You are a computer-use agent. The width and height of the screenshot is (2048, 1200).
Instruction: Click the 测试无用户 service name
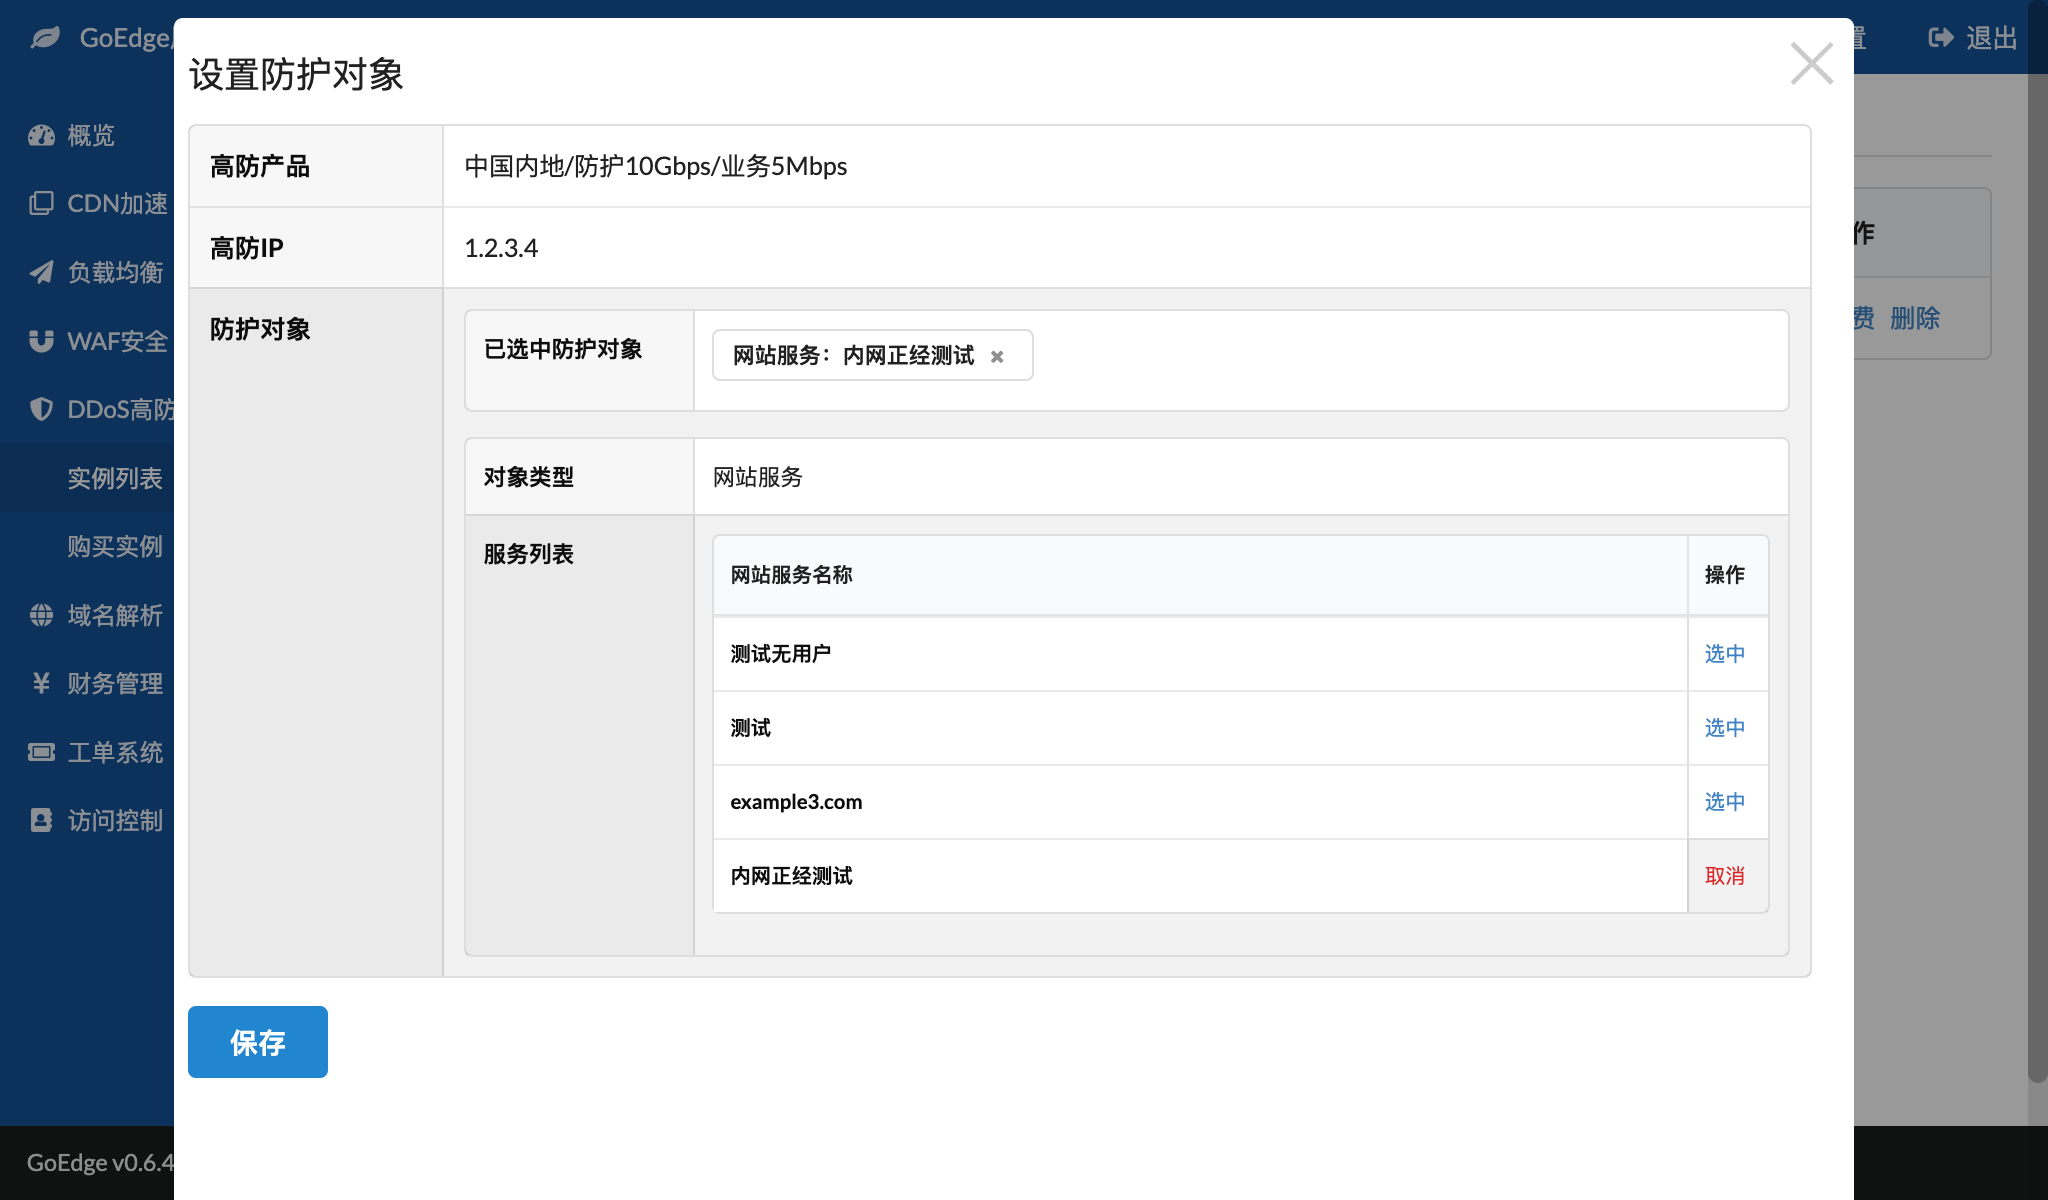(781, 654)
